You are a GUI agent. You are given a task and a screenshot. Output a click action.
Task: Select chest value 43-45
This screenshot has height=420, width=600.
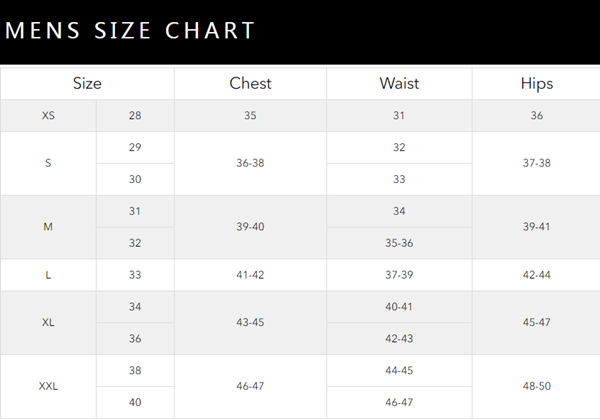click(x=250, y=322)
